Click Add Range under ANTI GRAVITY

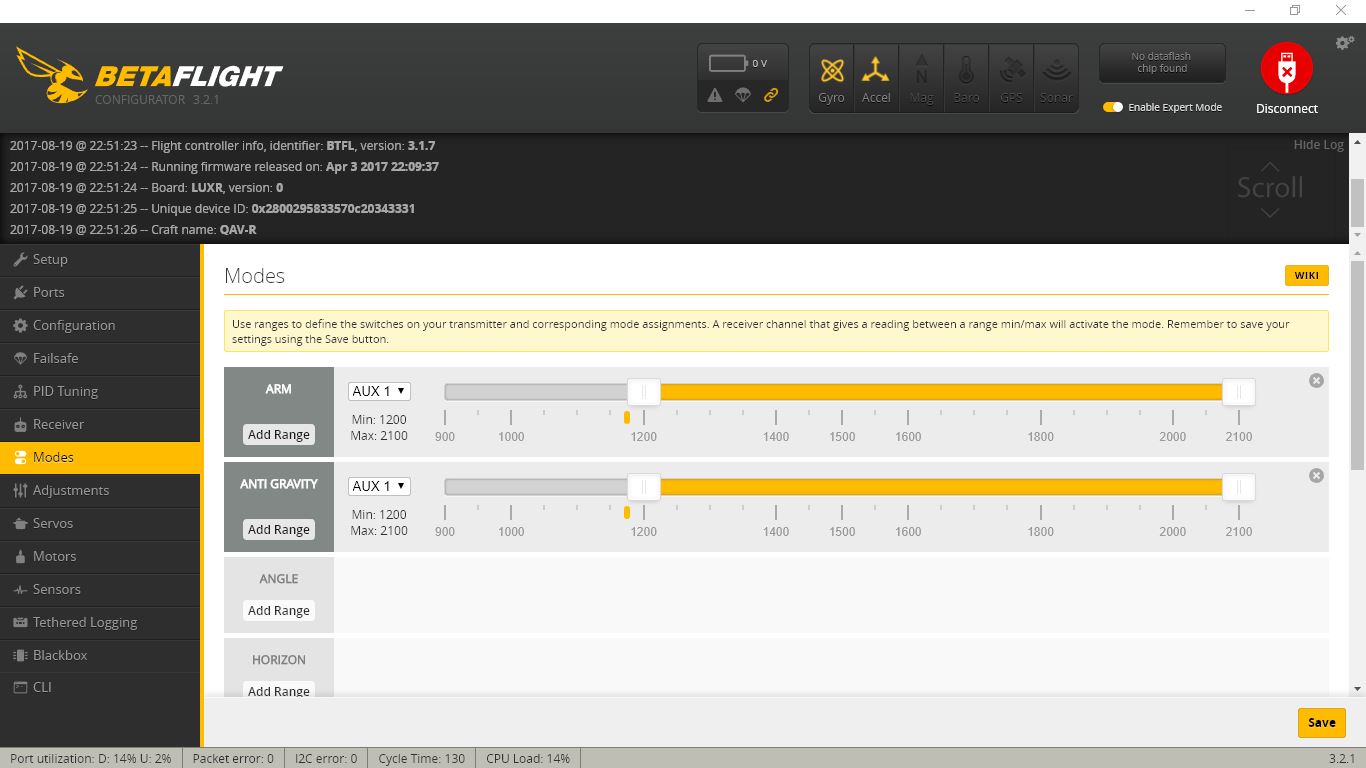click(279, 530)
